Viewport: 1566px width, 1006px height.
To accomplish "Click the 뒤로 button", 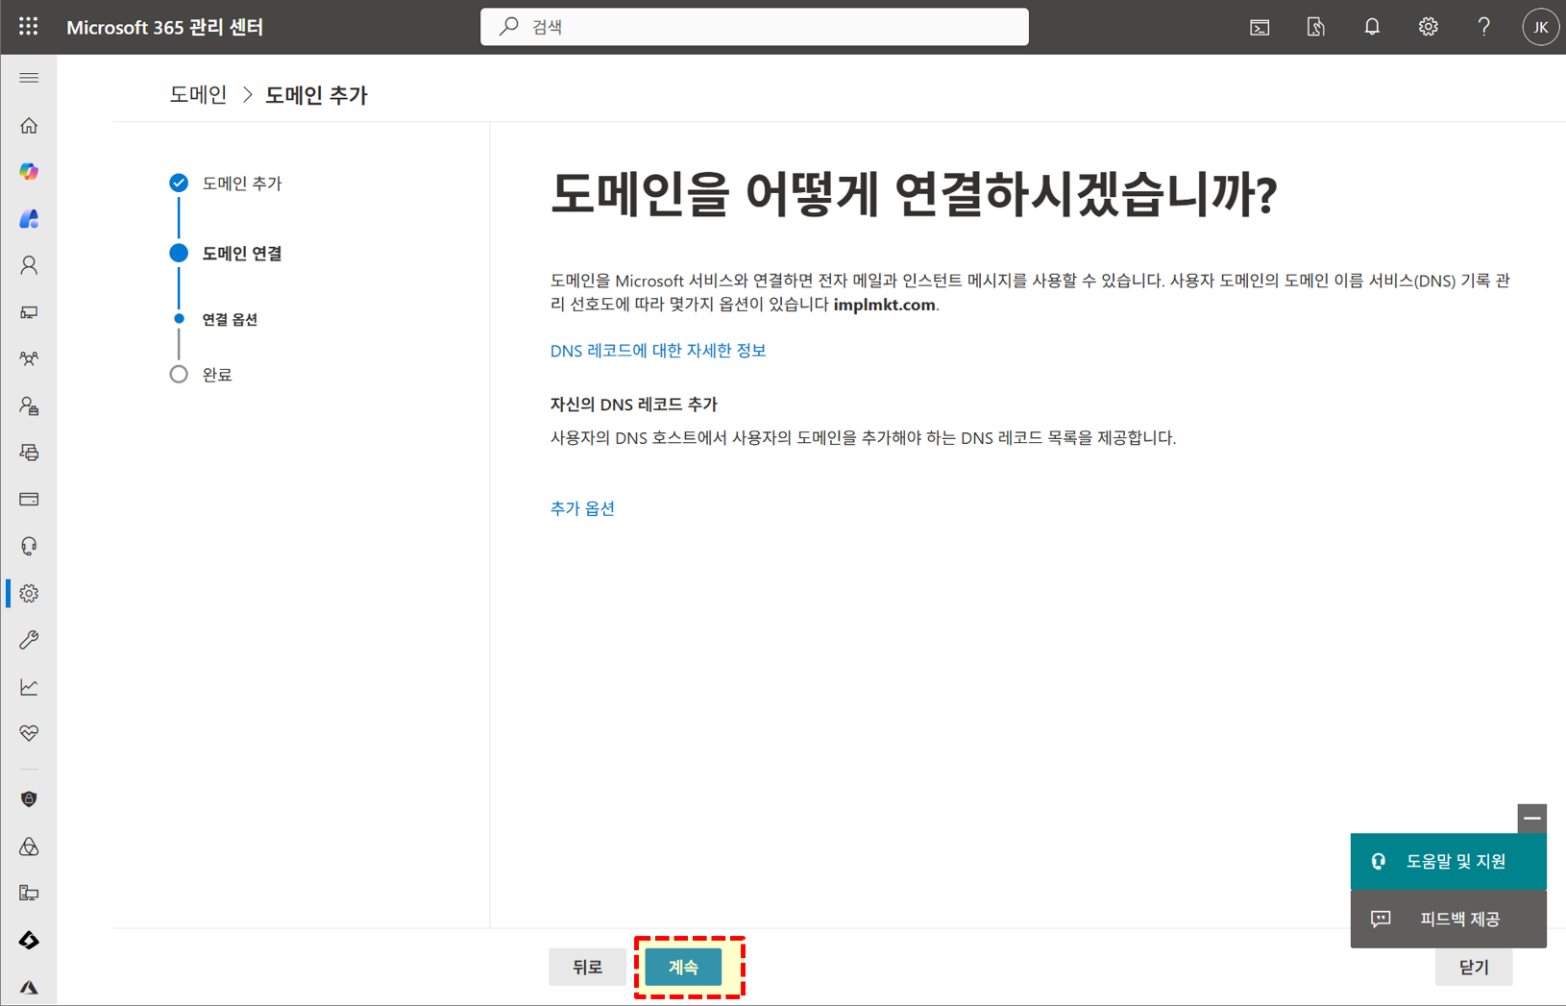I will [587, 967].
